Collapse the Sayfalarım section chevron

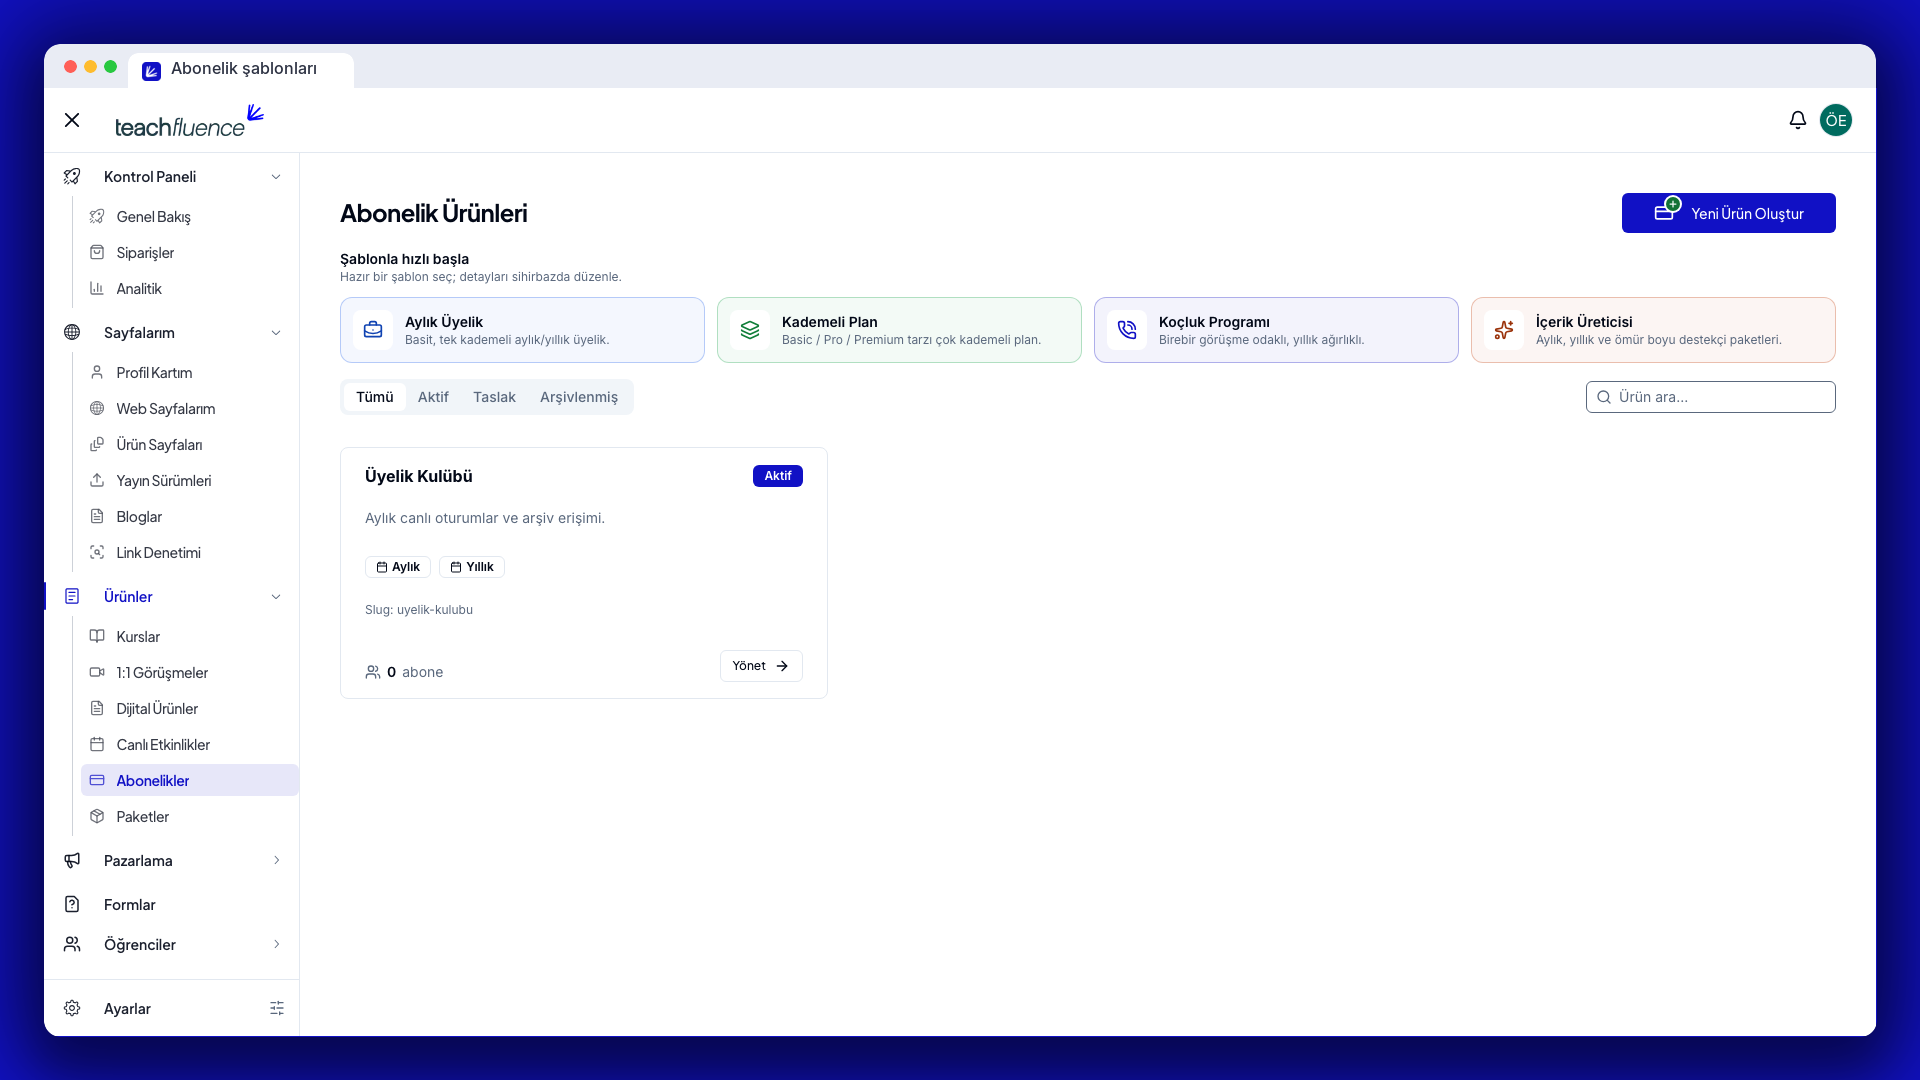[276, 333]
